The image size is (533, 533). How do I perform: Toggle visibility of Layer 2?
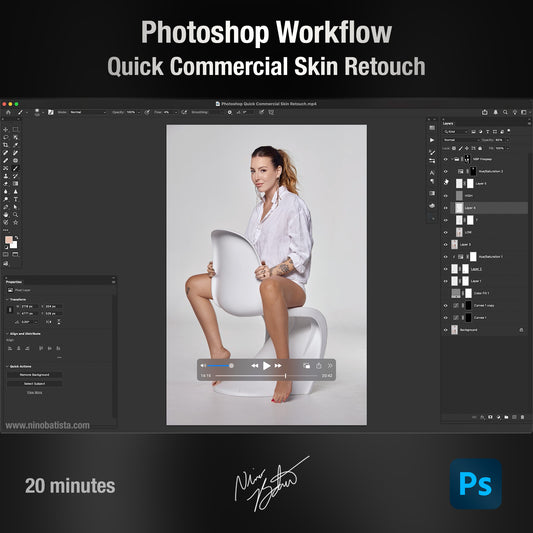tap(446, 269)
